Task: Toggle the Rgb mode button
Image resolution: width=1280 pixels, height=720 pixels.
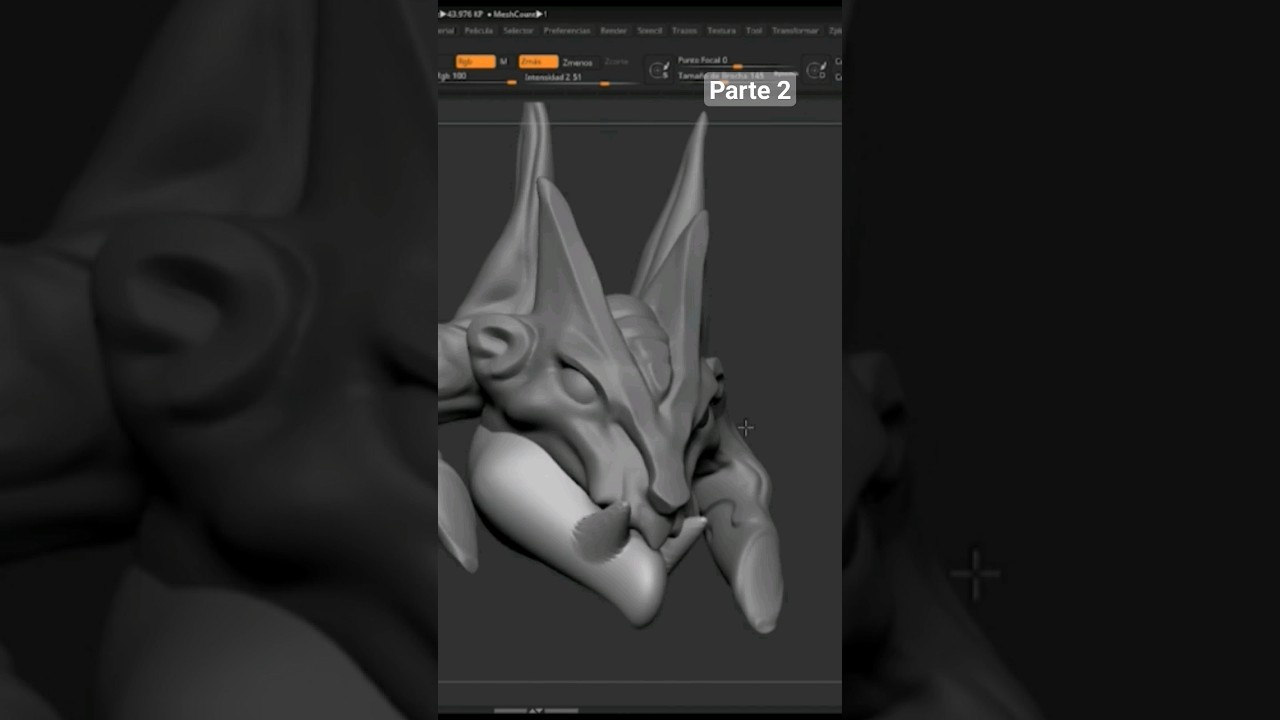Action: (475, 62)
